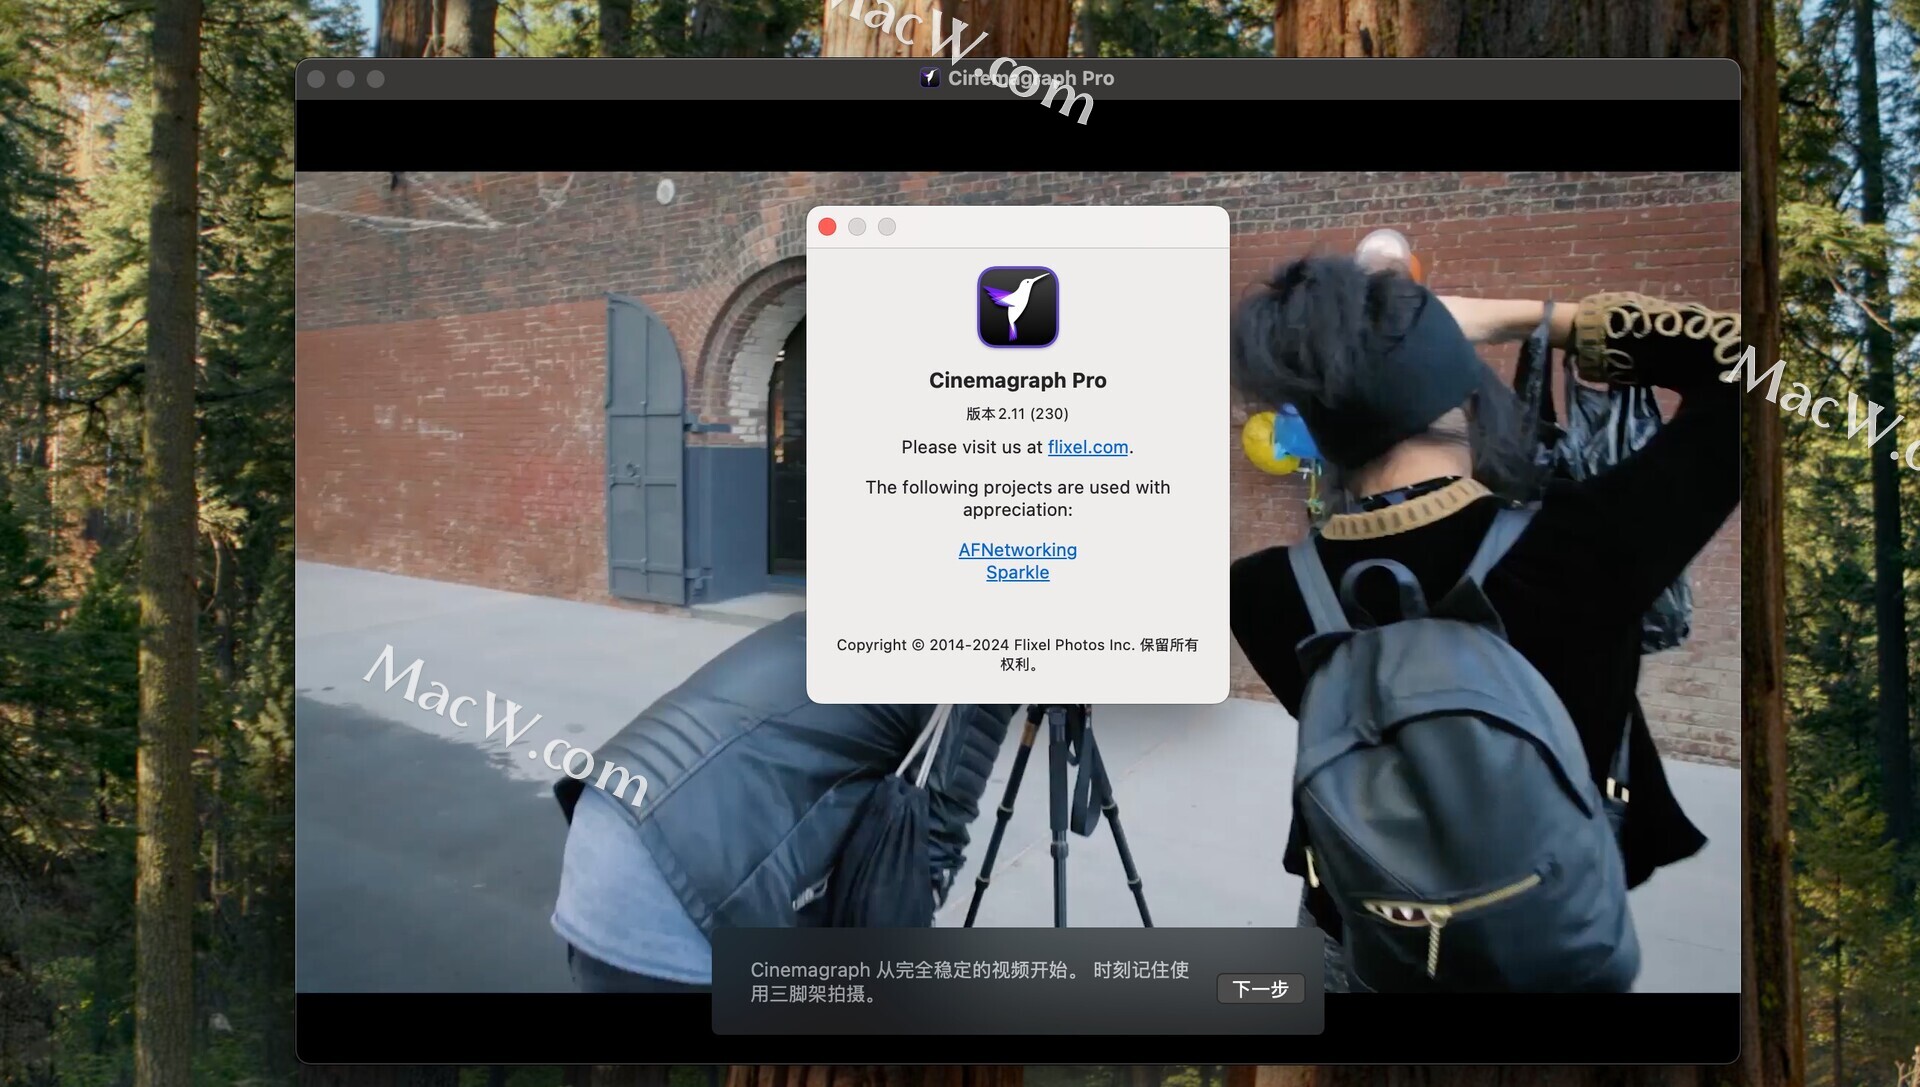The width and height of the screenshot is (1920, 1087).
Task: Click the 'following projects are used' text
Action: 1017,498
